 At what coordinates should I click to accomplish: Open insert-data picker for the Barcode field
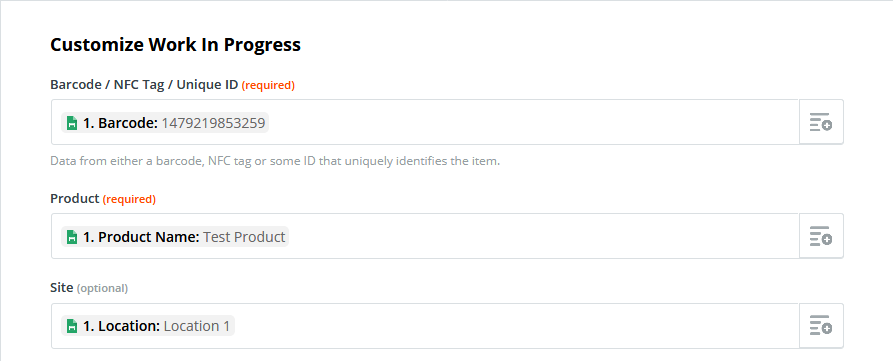point(821,122)
